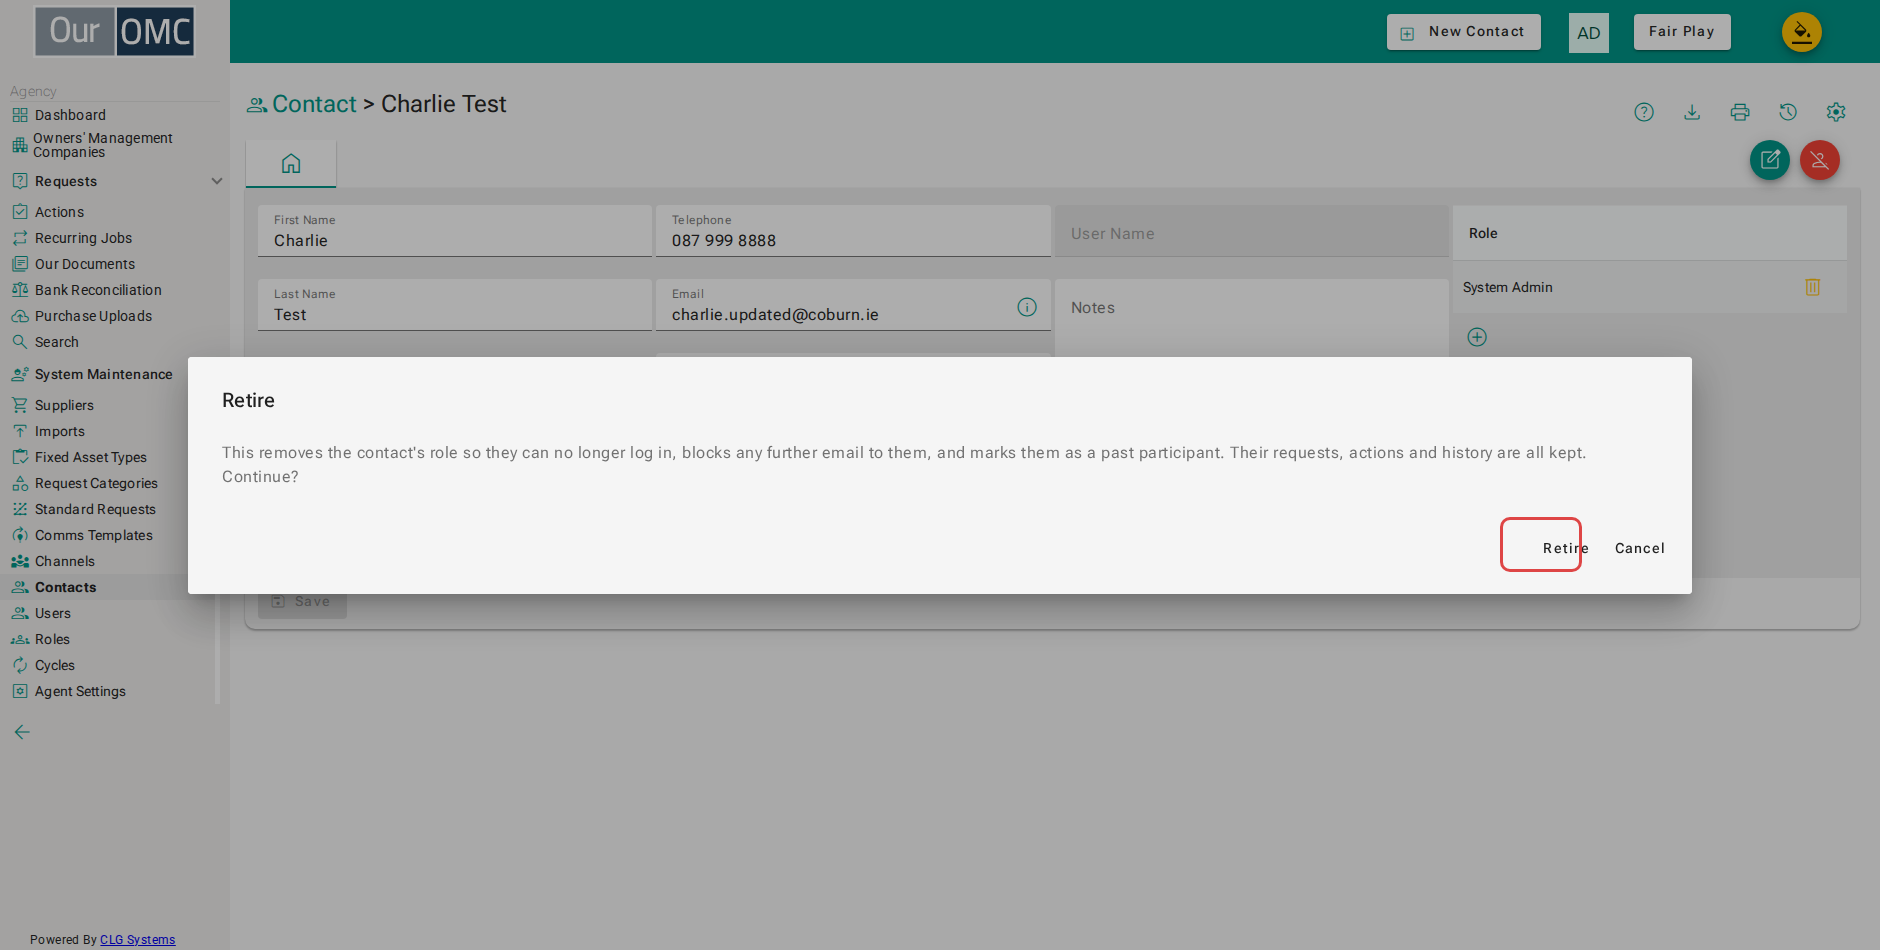1880x950 pixels.
Task: Cancel the Retire dialog
Action: (1639, 548)
